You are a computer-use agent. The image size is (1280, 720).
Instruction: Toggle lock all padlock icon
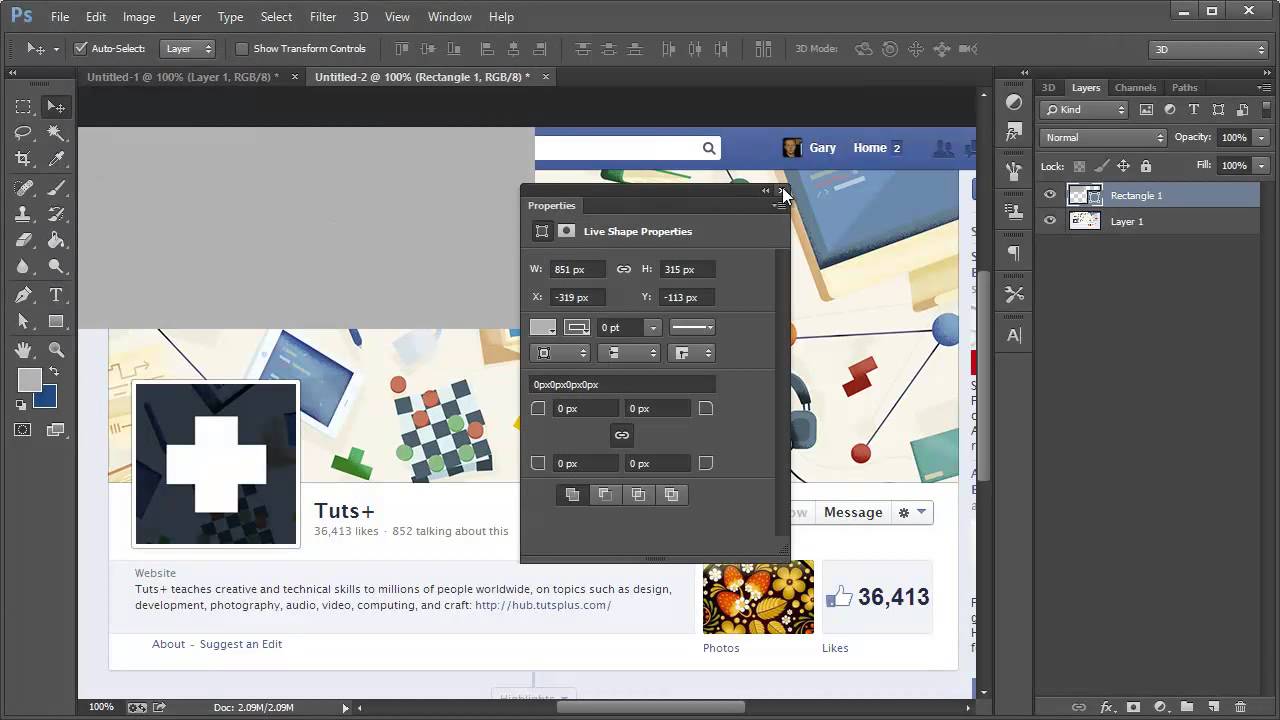click(1146, 166)
